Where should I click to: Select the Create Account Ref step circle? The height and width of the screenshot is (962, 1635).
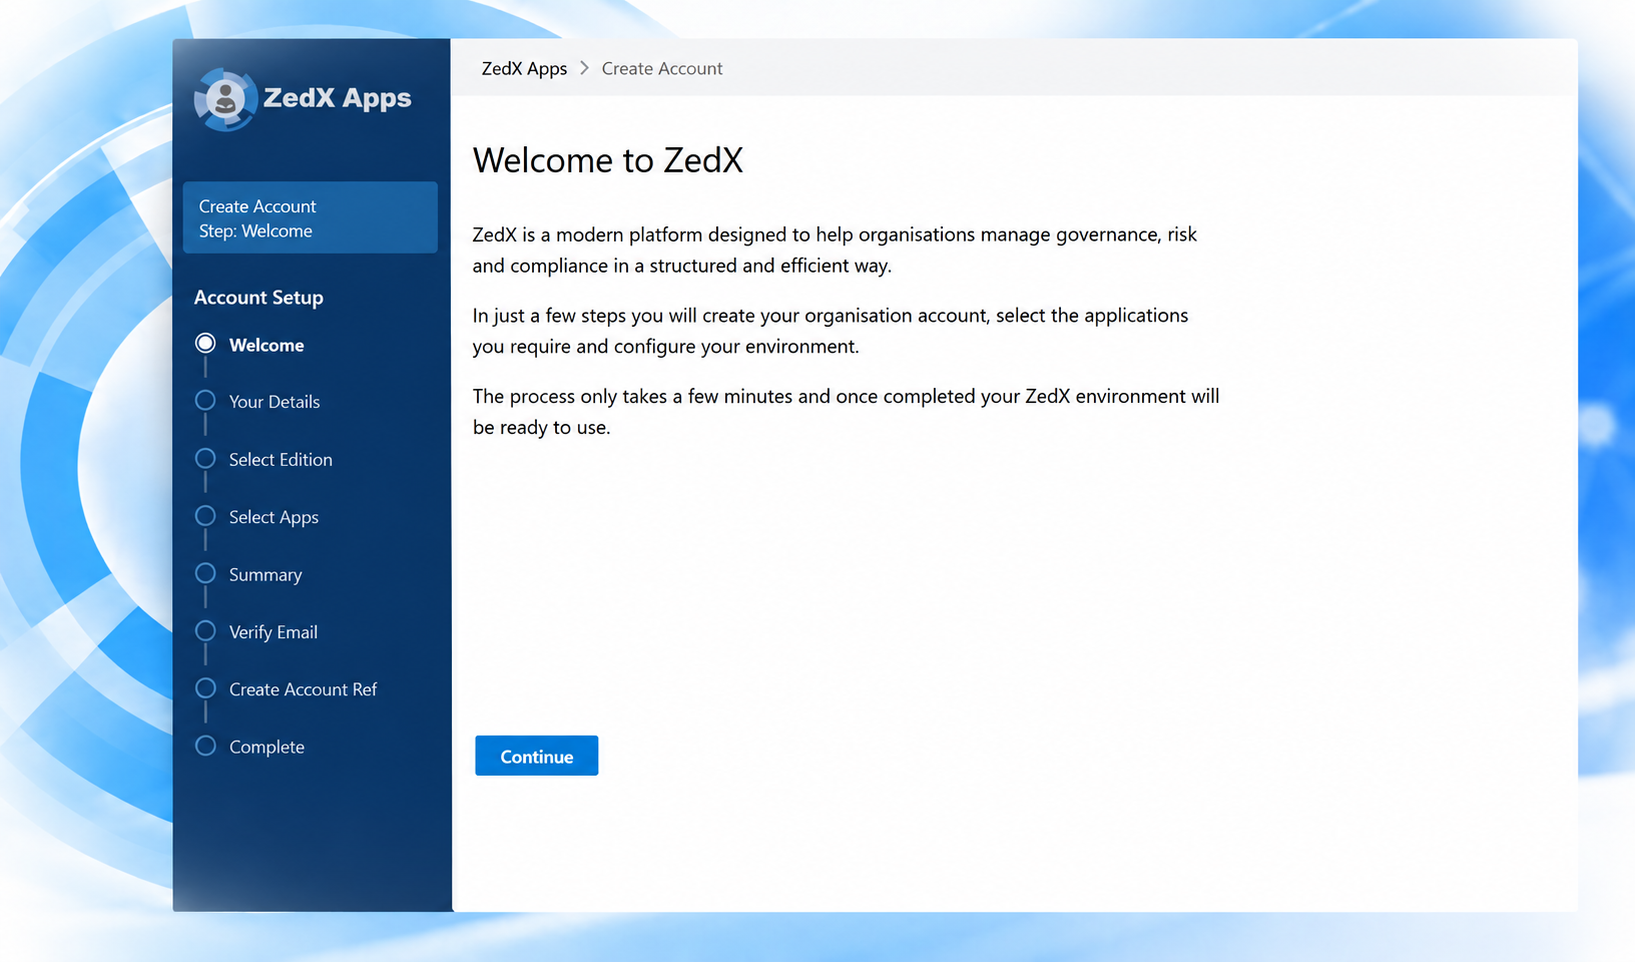205,689
